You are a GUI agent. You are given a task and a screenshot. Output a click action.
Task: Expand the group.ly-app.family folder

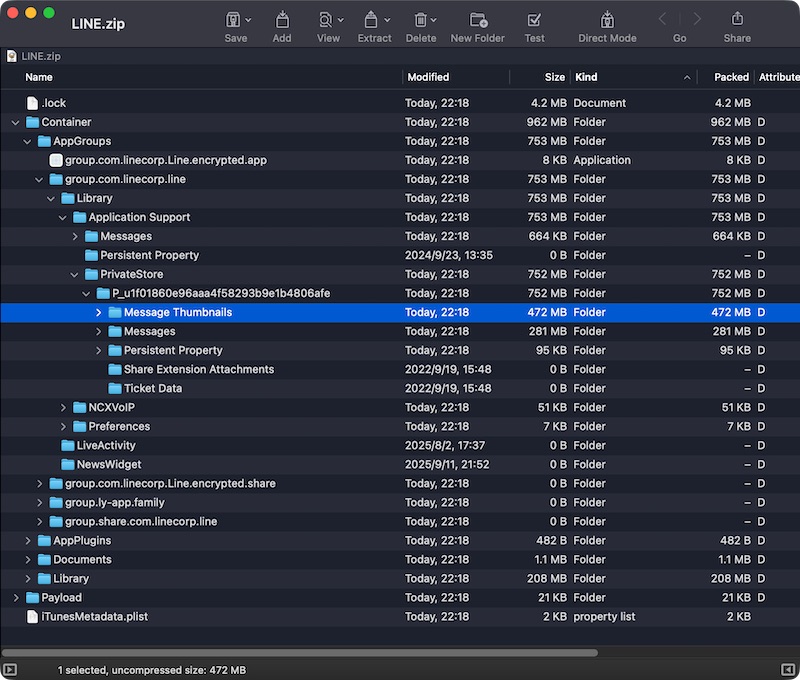tap(39, 502)
